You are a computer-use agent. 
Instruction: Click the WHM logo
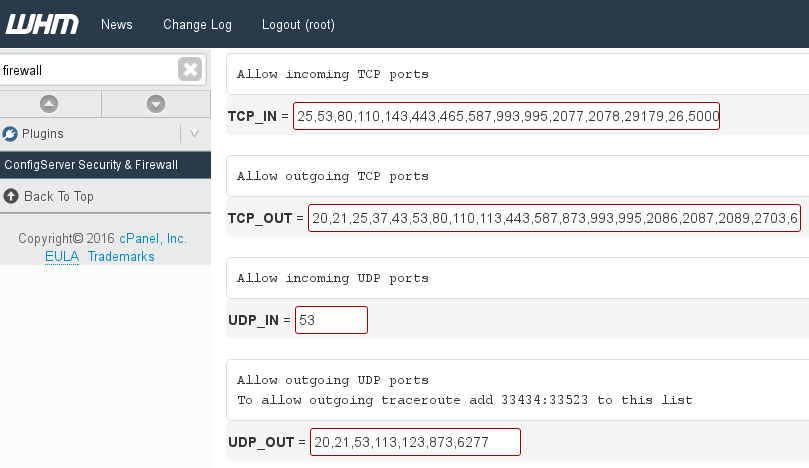click(42, 24)
